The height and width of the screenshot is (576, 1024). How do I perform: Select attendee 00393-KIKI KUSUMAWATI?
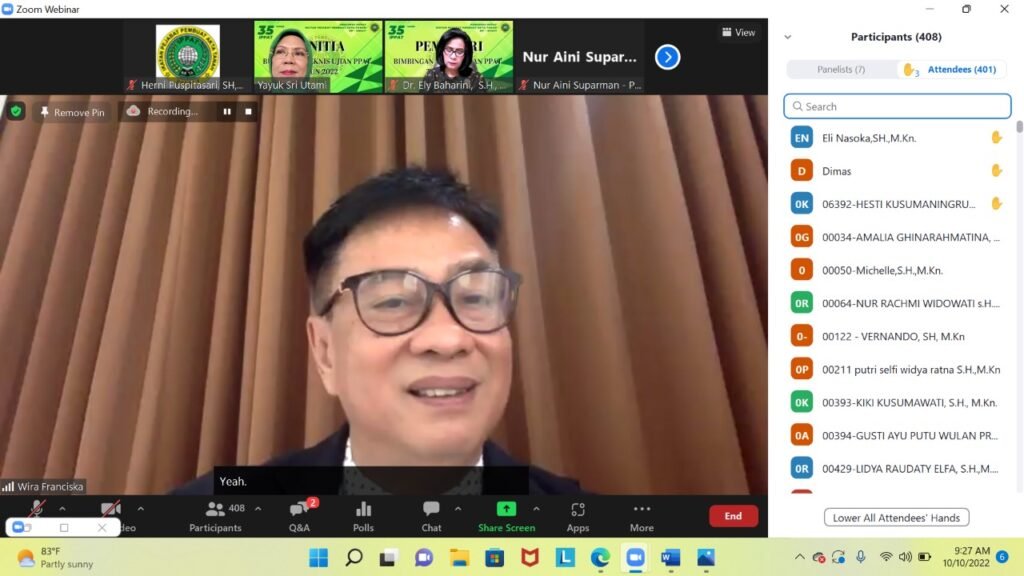(899, 402)
